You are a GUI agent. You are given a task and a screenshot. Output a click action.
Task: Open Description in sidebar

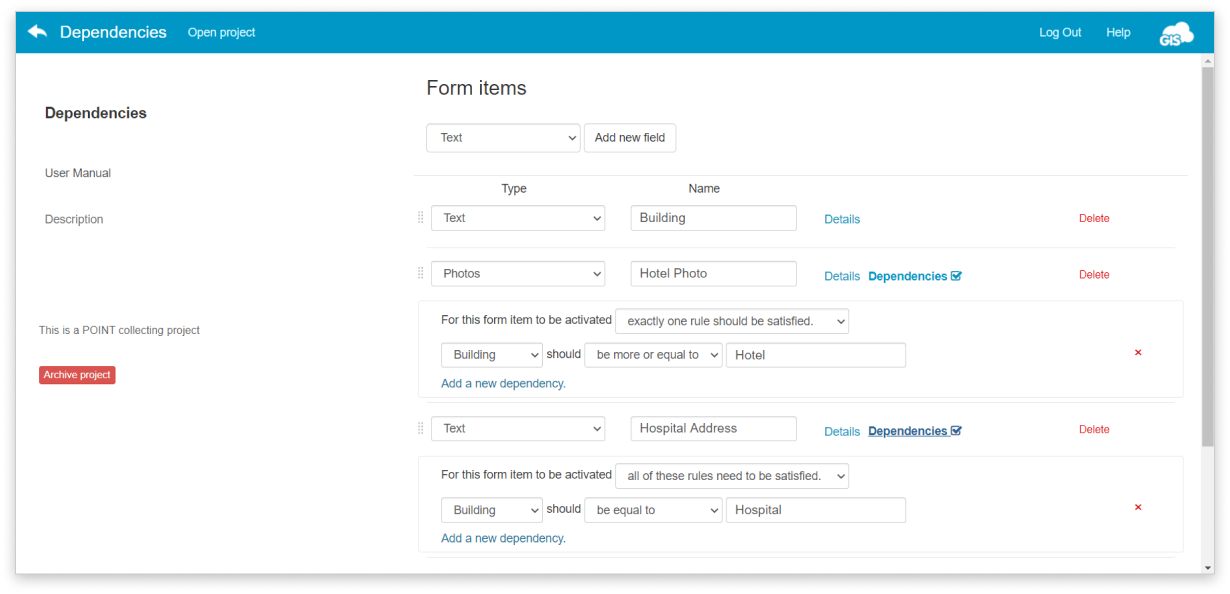coord(74,219)
